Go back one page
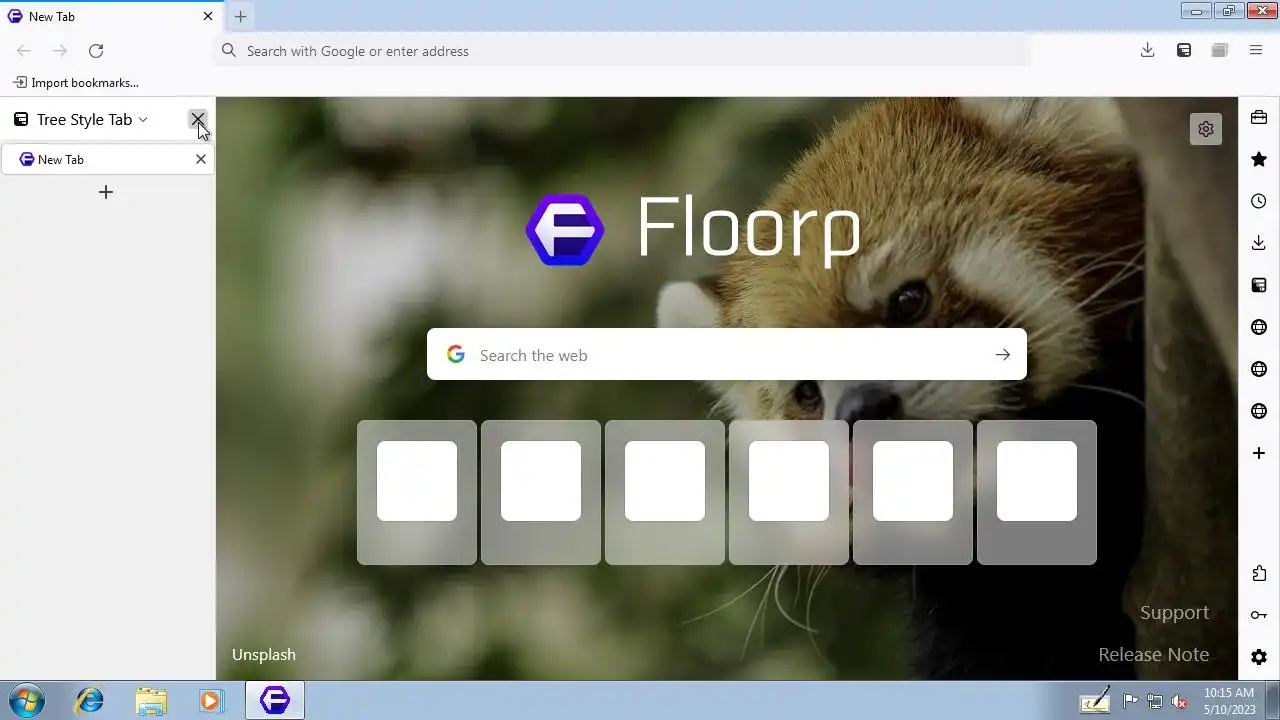Viewport: 1280px width, 720px height. click(24, 50)
